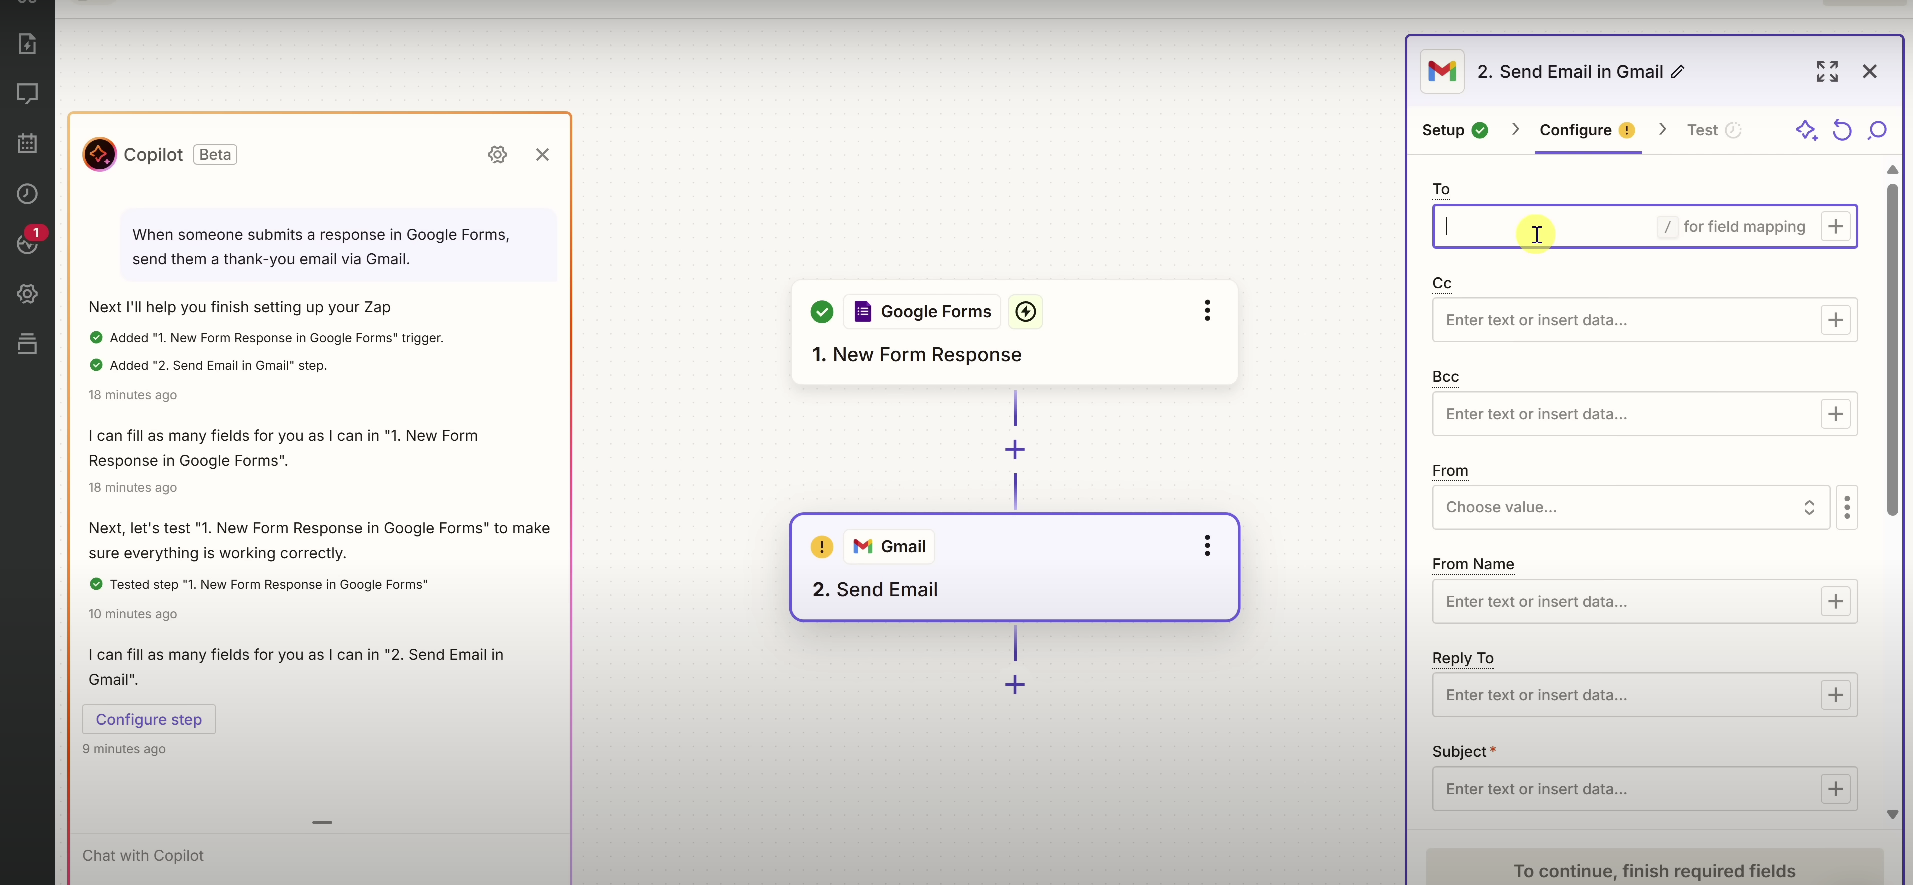1913x885 pixels.
Task: Switch to the Configure tab
Action: (1587, 130)
